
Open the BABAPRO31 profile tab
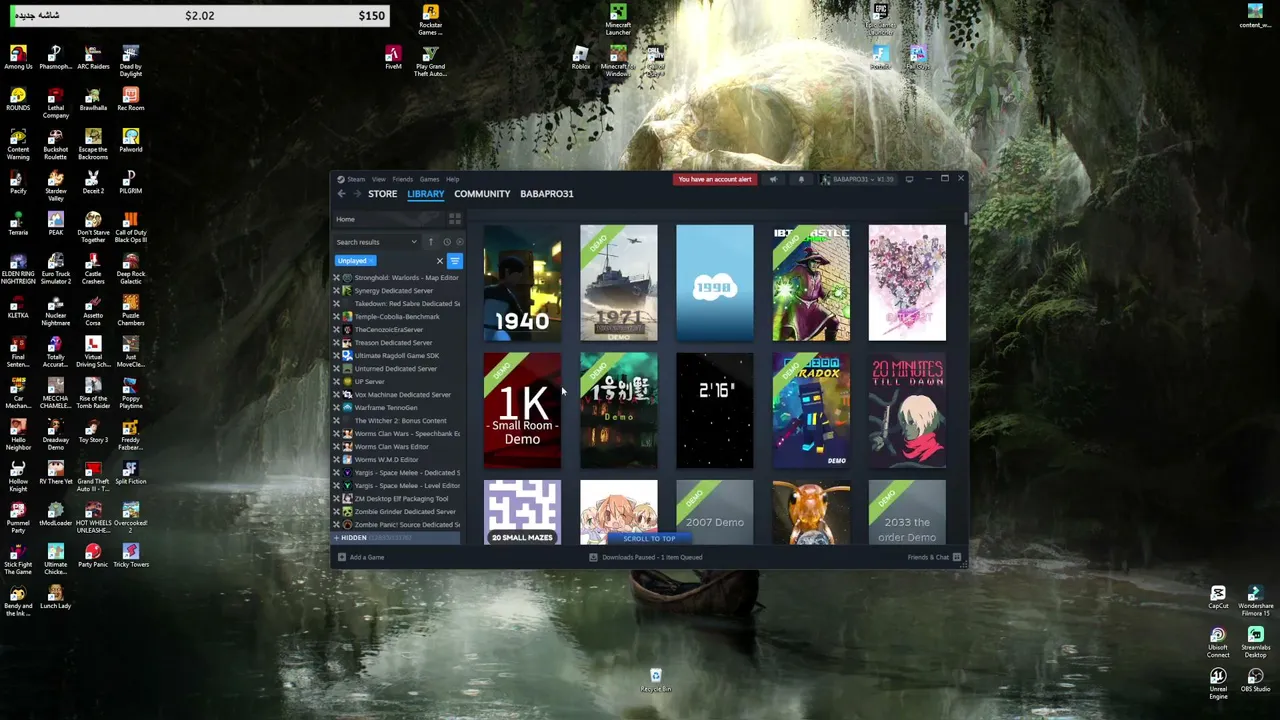coord(547,194)
